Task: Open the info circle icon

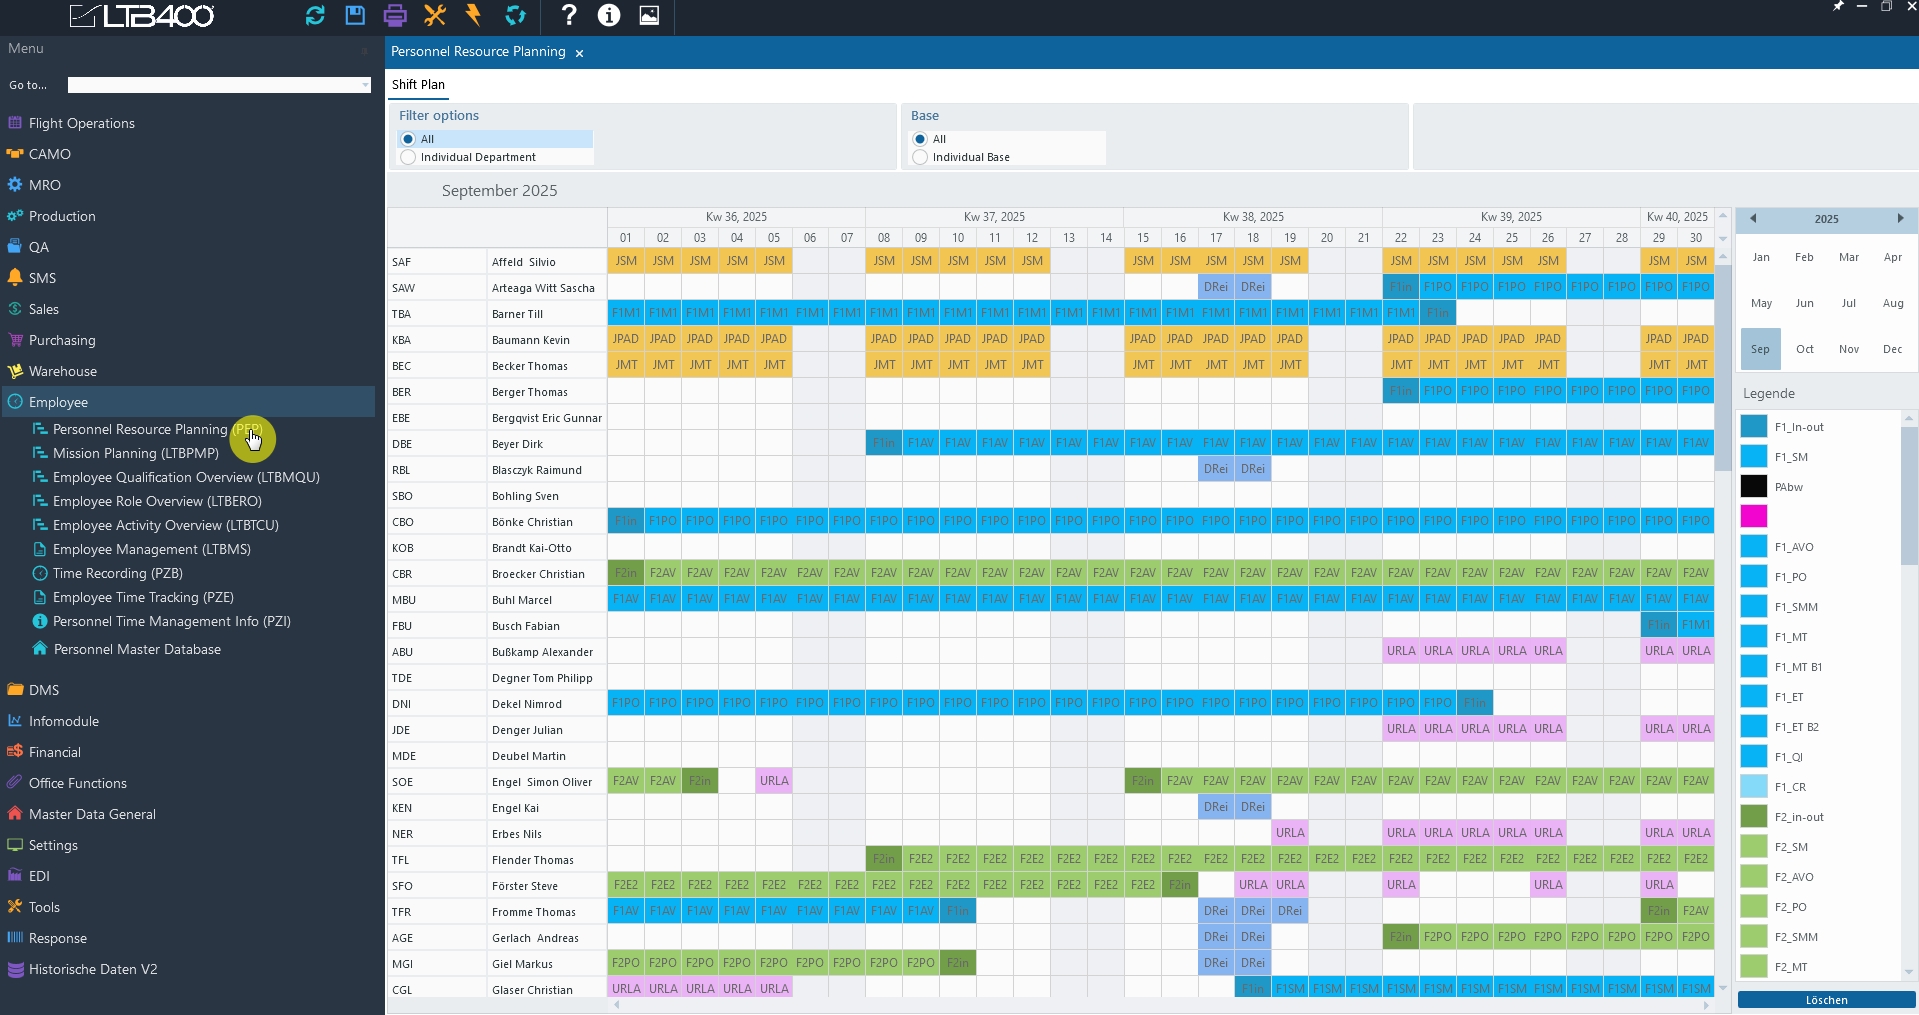Action: click(x=609, y=15)
